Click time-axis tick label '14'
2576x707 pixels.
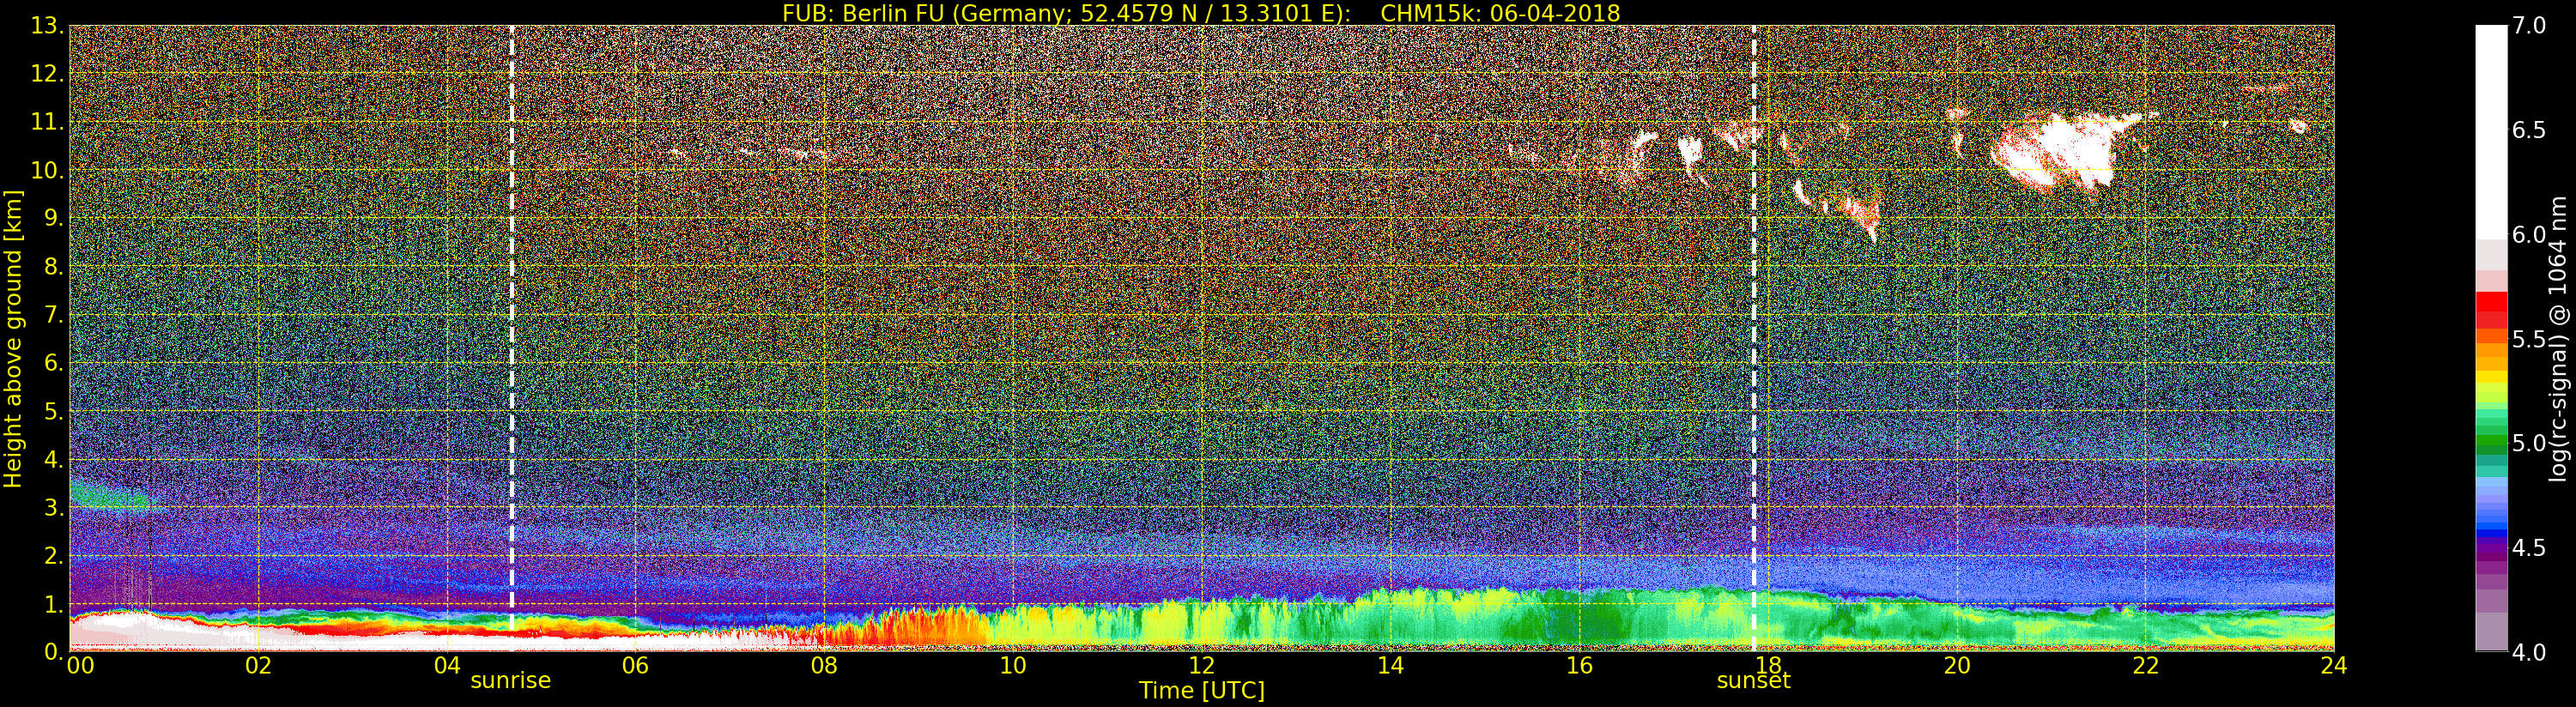click(x=1391, y=666)
